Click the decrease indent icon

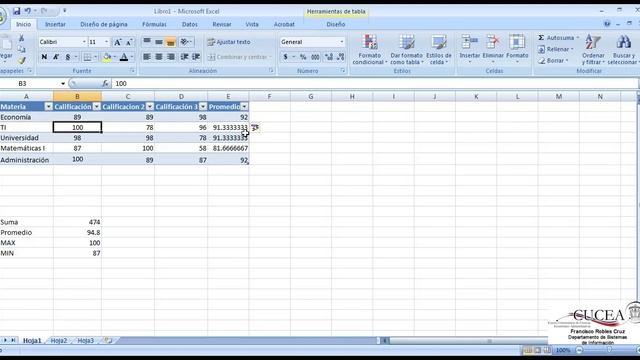pos(184,57)
